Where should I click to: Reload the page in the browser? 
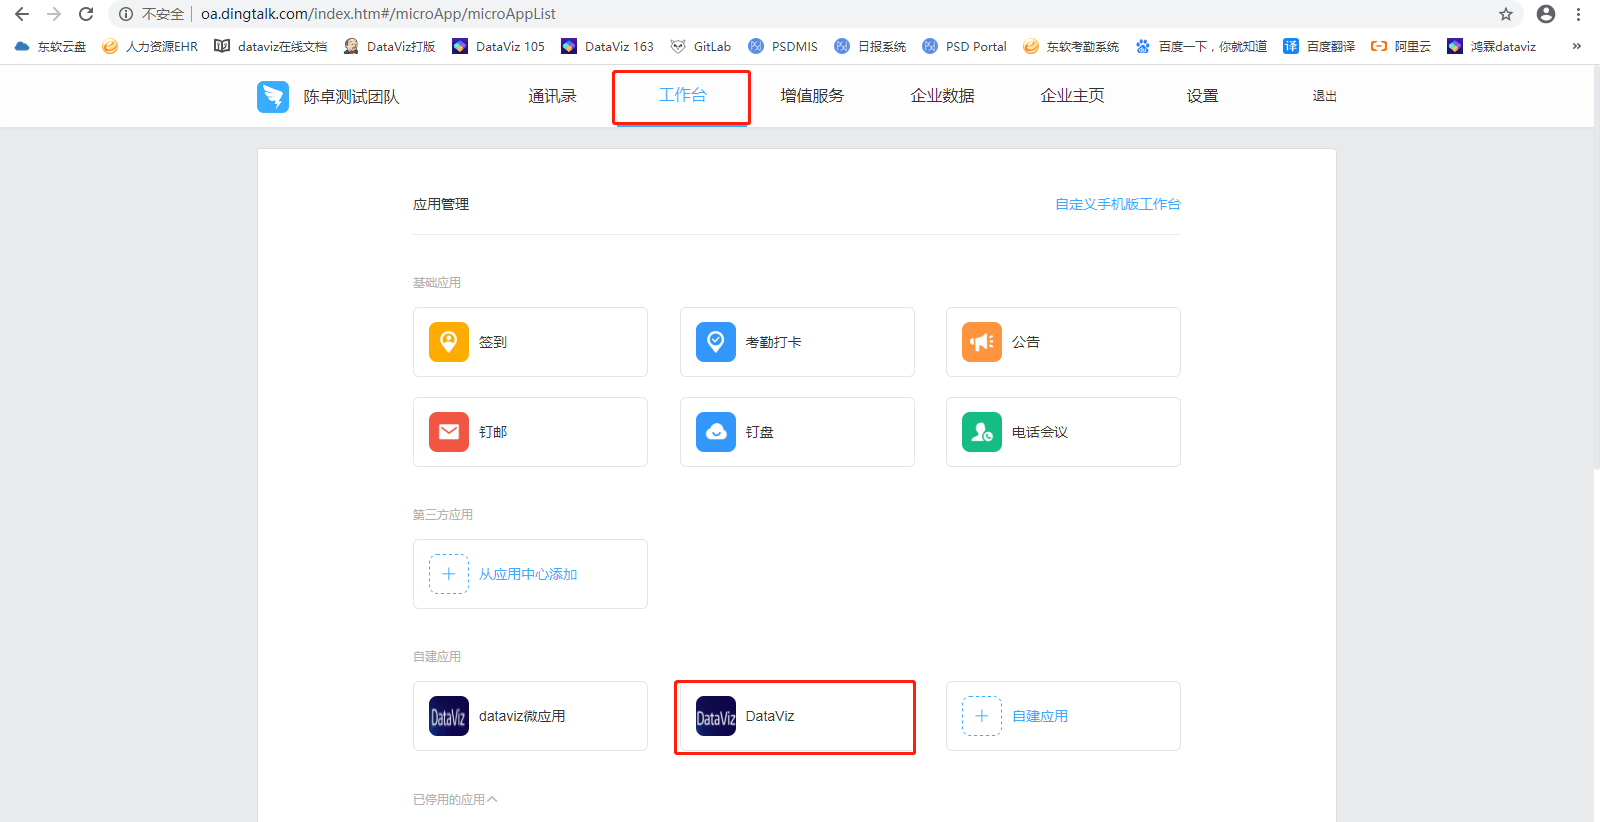(x=86, y=14)
